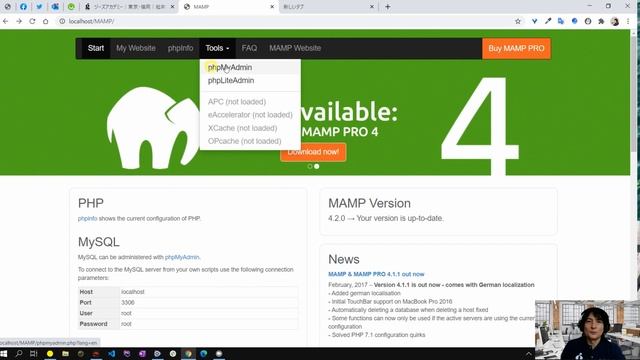Screen dimensions: 640x360
Task: Open the Google Translate extension icon
Action: (x=561, y=21)
